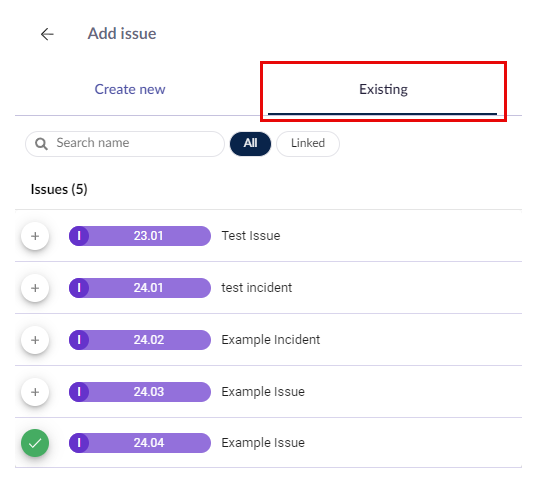Click the magnifier icon in search field
Viewport: 536px width, 491px height.
pyautogui.click(x=41, y=144)
